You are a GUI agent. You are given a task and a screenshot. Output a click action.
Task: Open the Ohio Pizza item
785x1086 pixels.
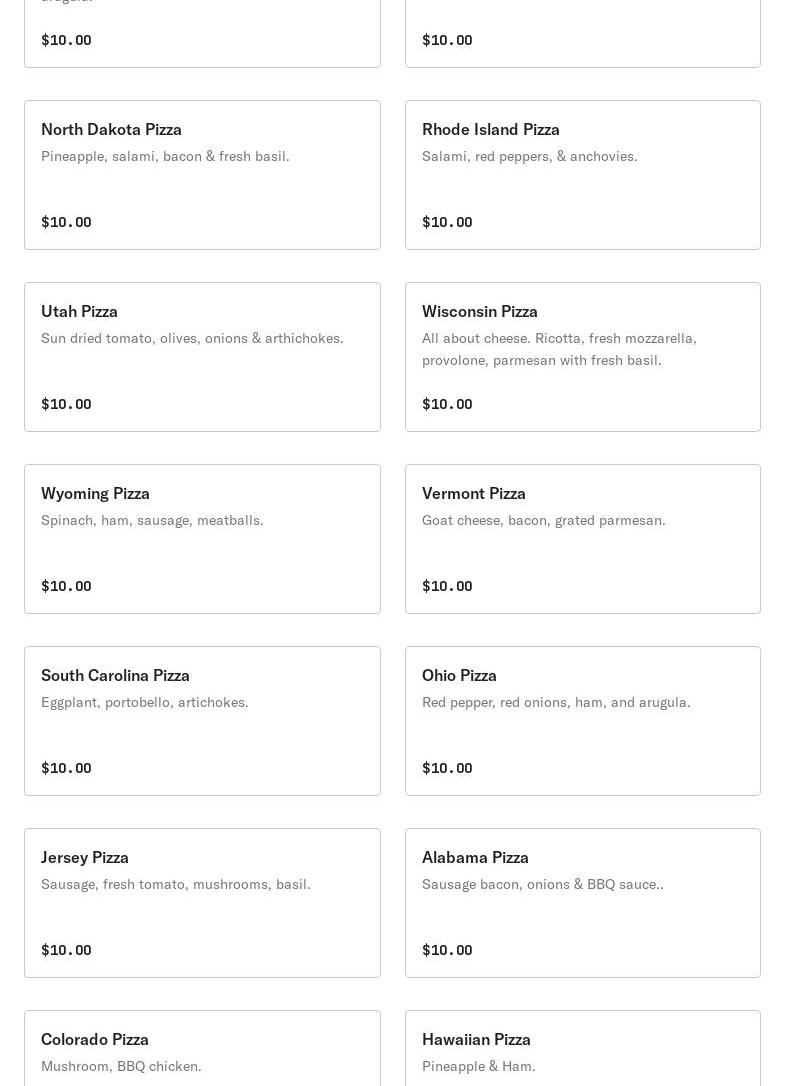(583, 721)
